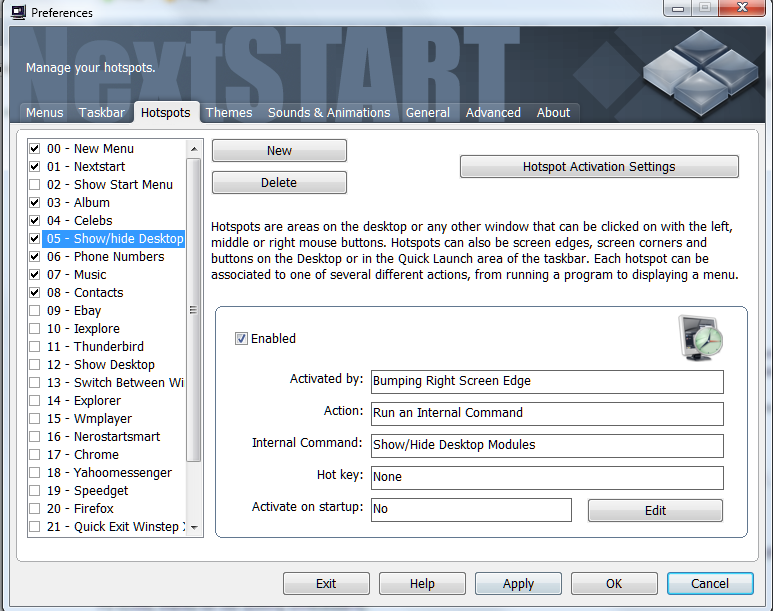Go to the Advanced tab
The image size is (773, 611).
coord(493,113)
